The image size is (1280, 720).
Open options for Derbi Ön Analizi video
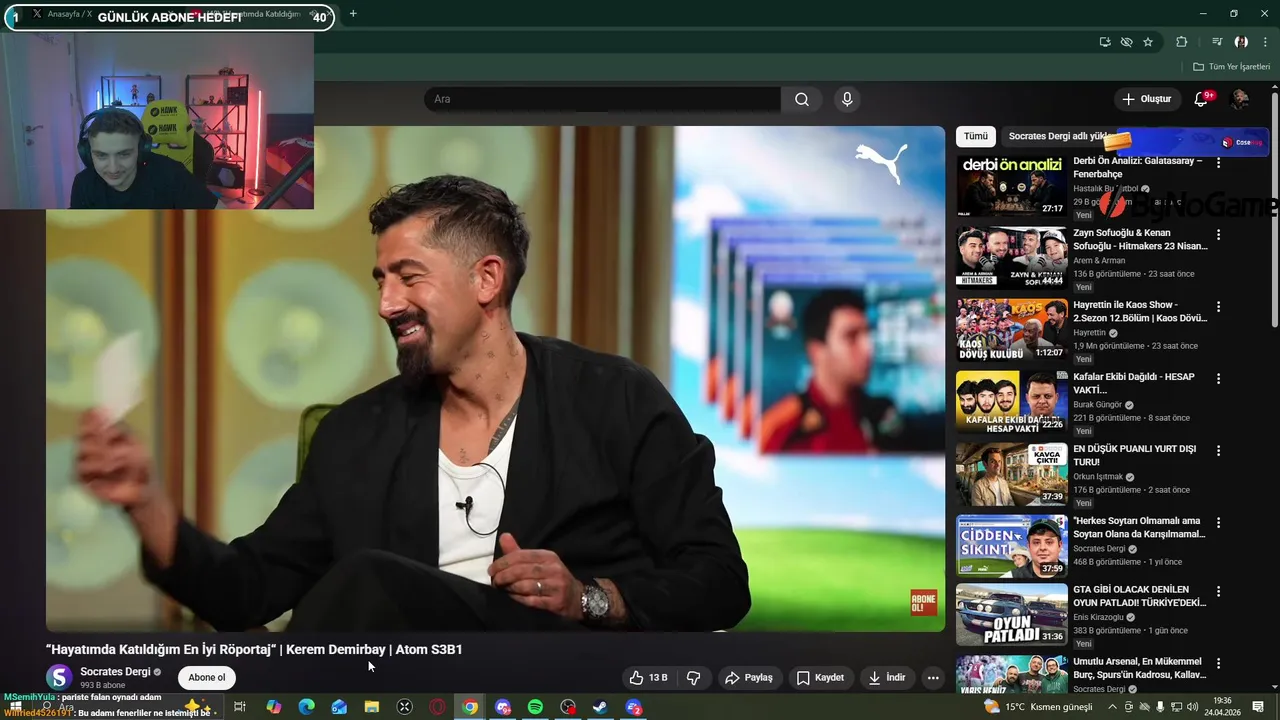1218,163
